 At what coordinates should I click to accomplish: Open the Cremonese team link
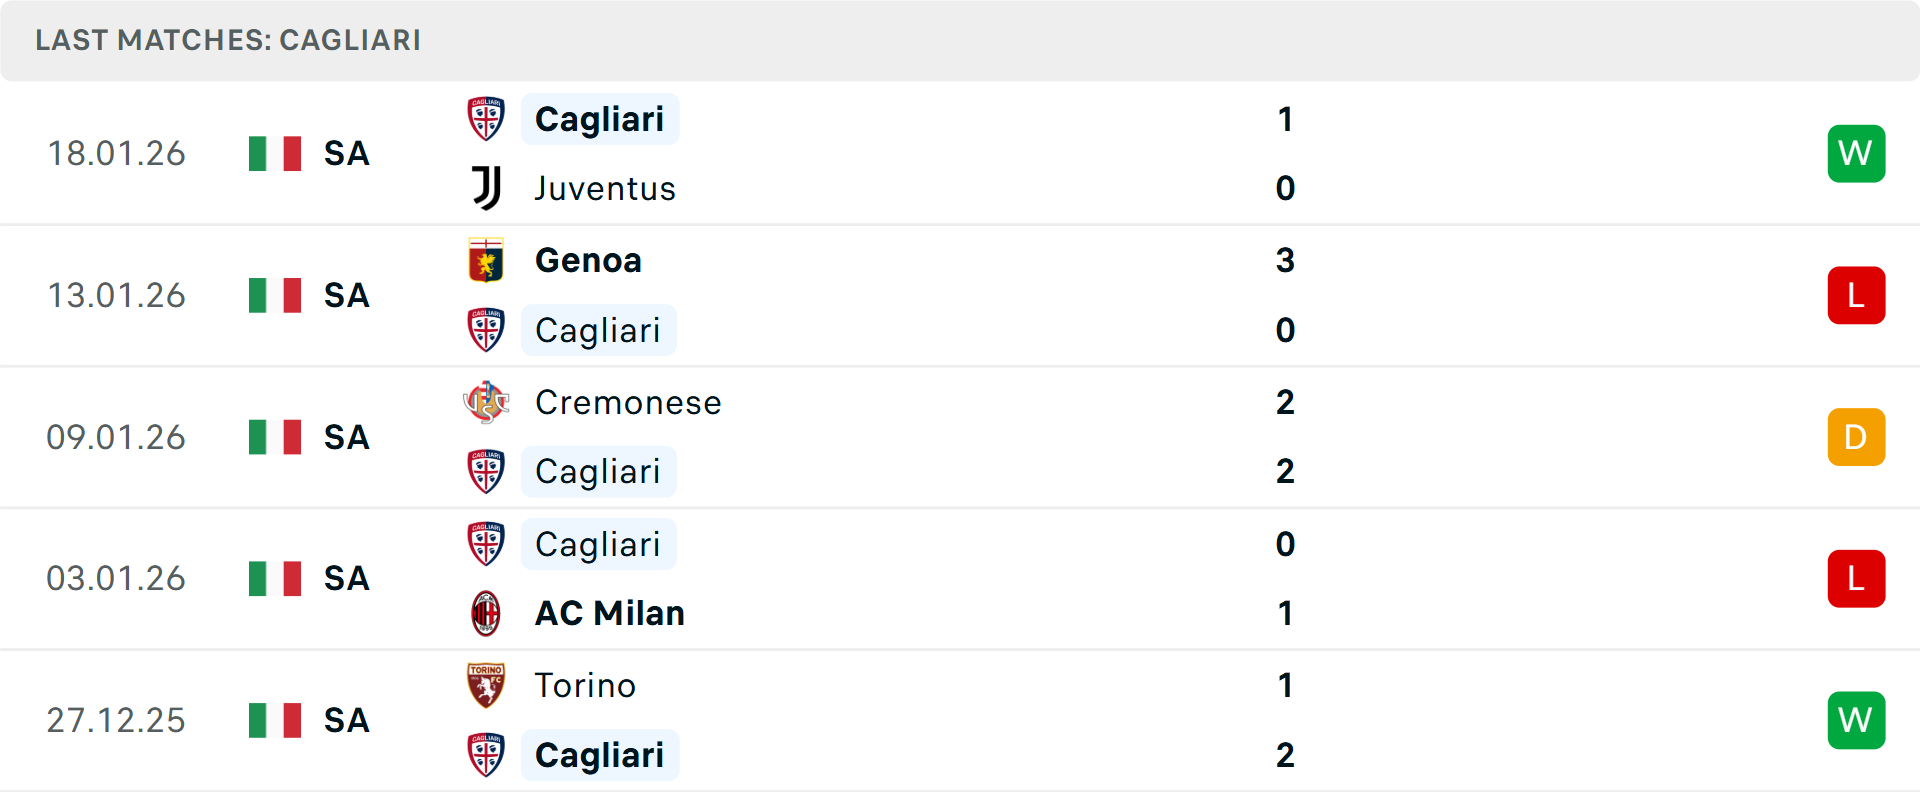(x=628, y=402)
